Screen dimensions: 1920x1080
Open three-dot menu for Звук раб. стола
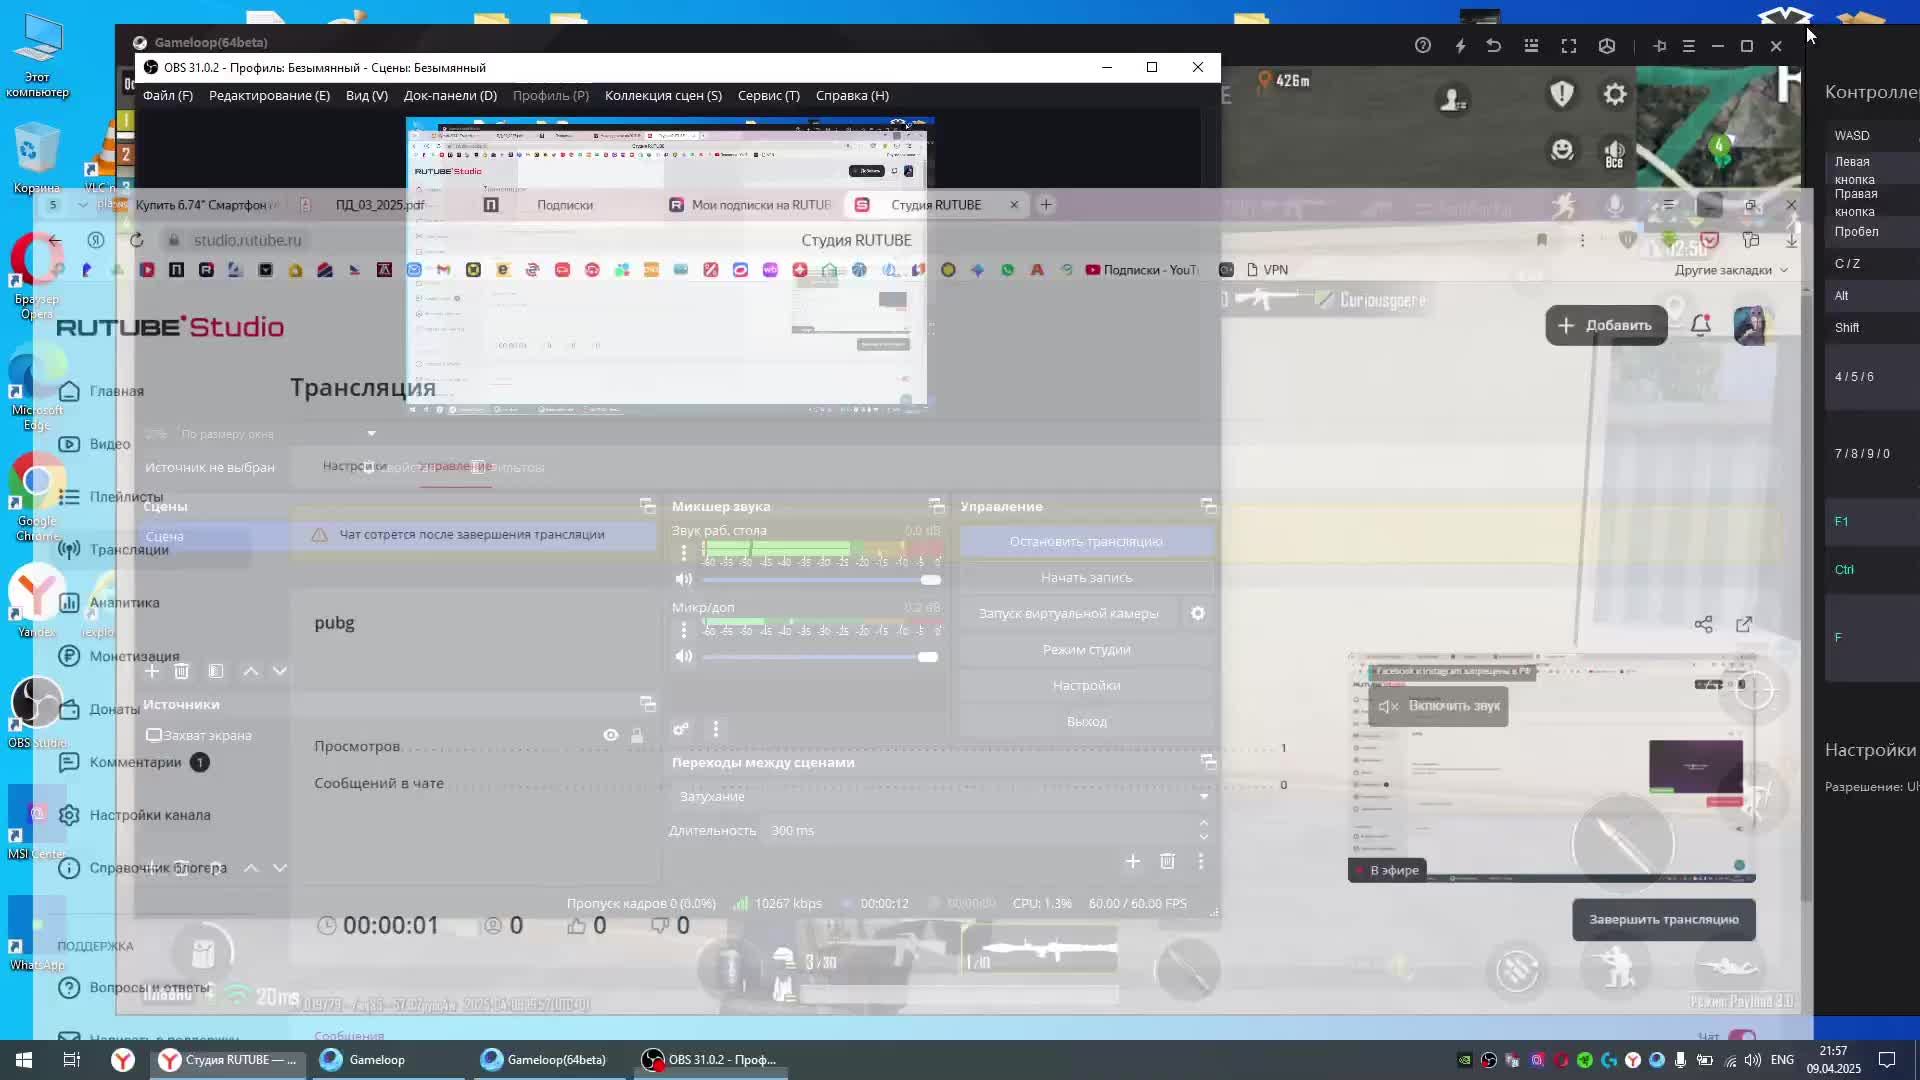684,553
